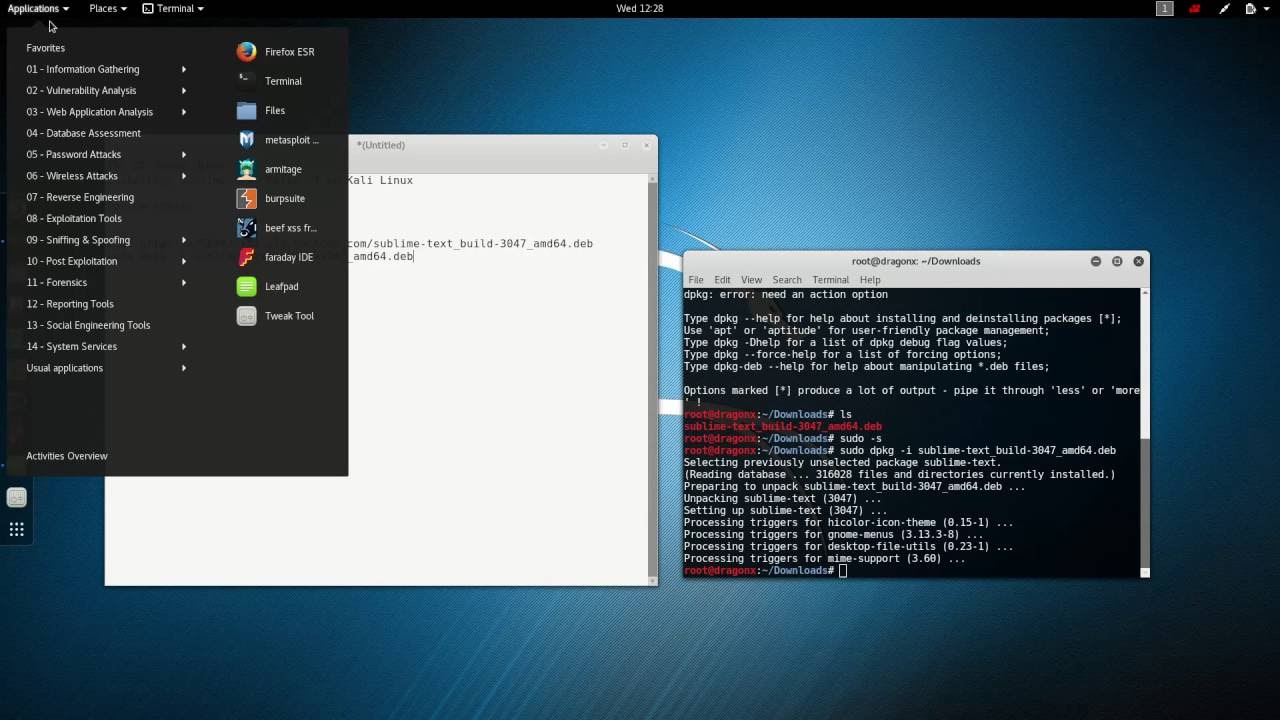
Task: Click the 'Setting up sublime-text (3047)' line
Action: click(x=785, y=510)
